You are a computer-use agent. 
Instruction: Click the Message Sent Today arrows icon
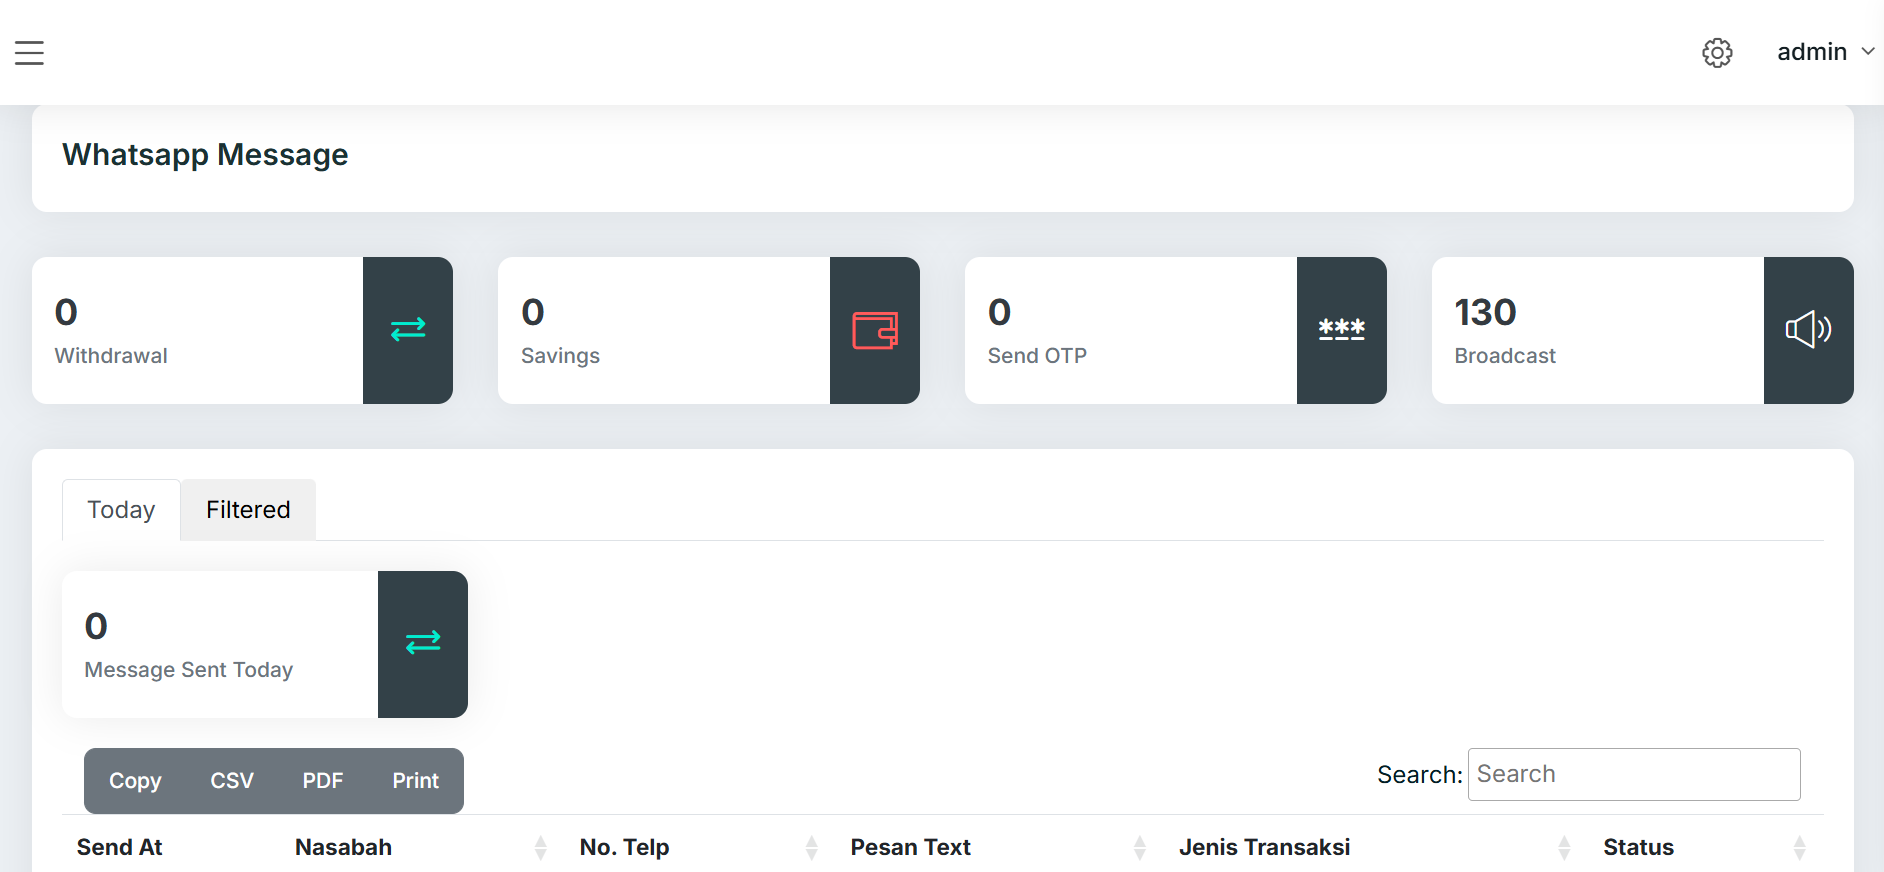coord(423,643)
